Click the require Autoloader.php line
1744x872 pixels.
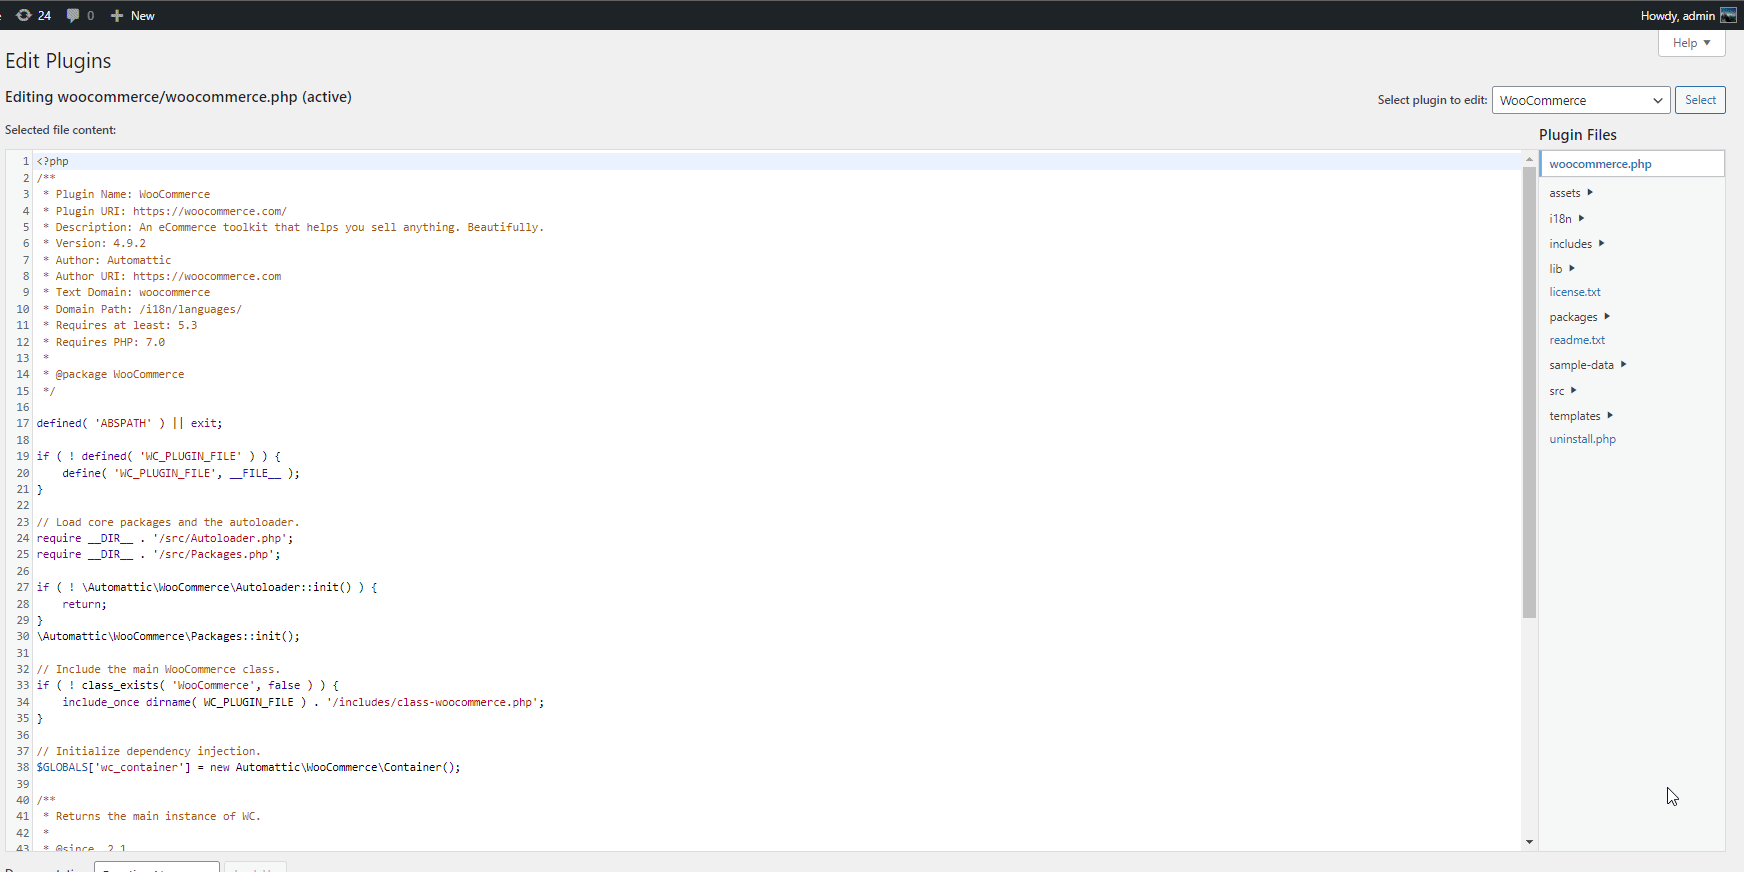click(x=165, y=538)
